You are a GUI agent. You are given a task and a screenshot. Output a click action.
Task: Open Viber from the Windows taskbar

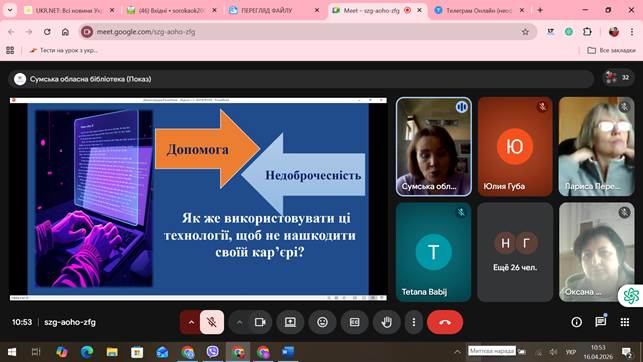212,352
